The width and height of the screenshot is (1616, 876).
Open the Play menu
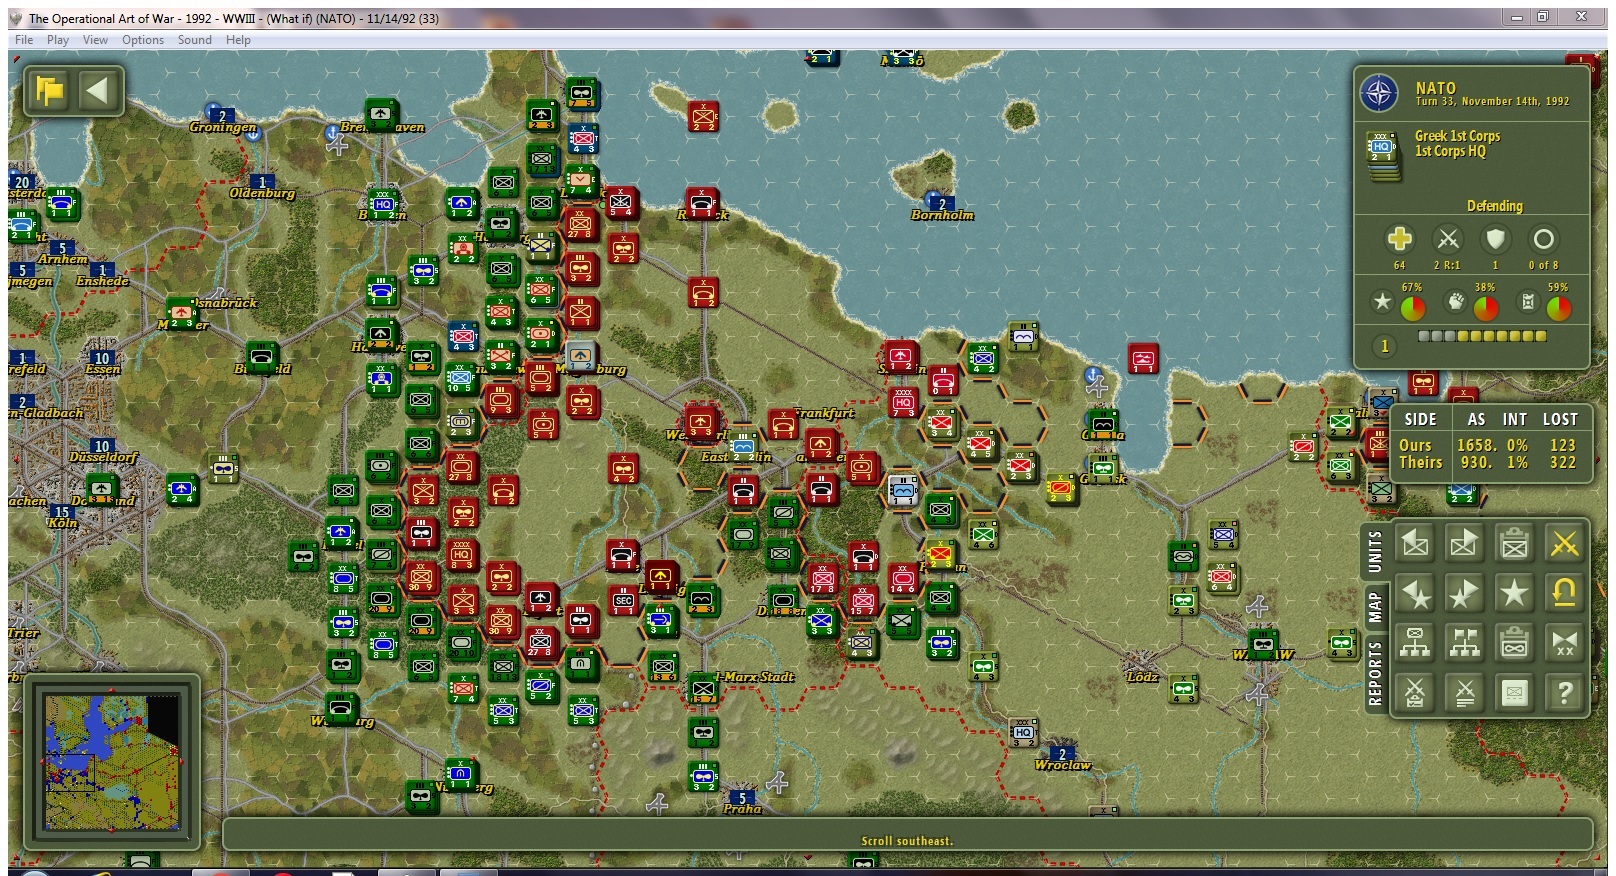58,40
